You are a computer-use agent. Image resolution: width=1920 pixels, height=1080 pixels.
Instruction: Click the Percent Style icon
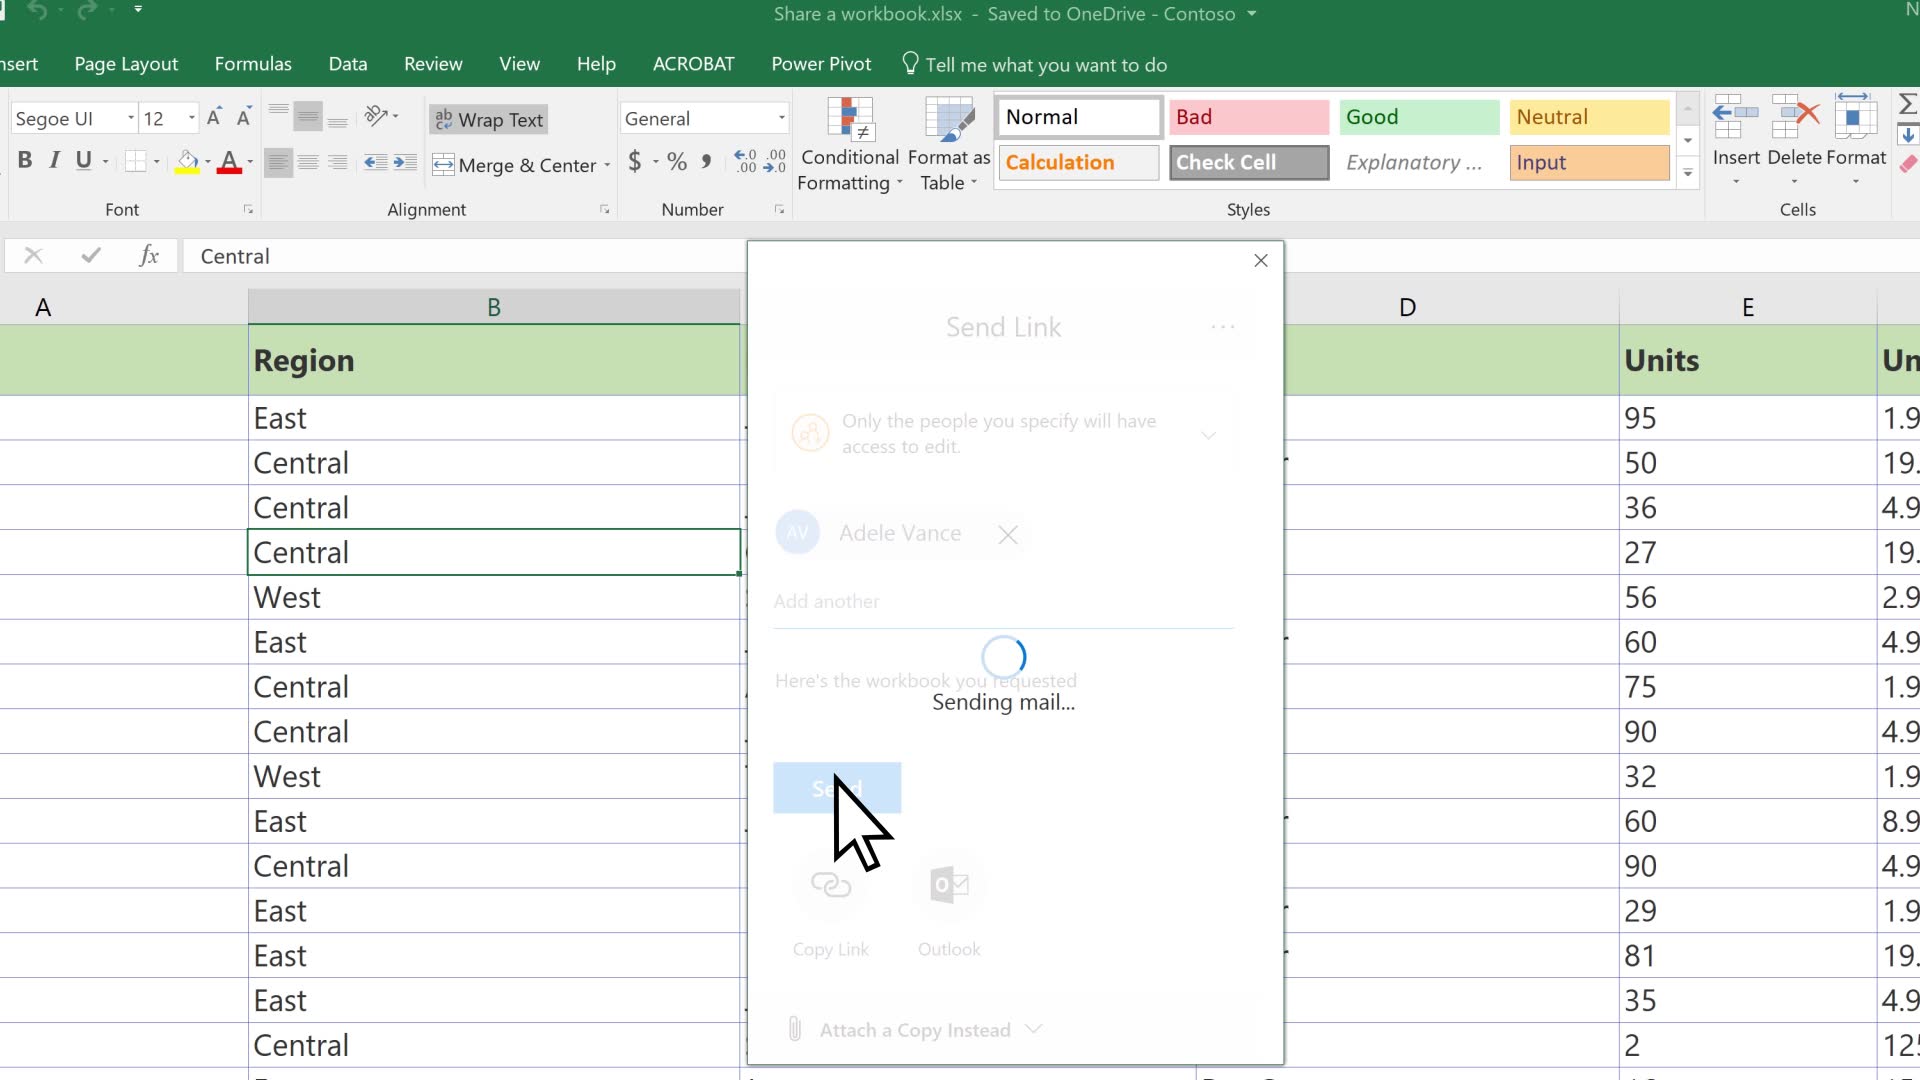(676, 162)
